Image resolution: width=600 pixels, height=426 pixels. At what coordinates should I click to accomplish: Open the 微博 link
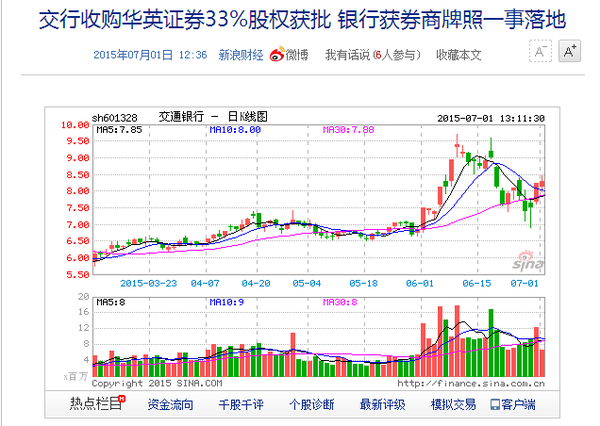297,55
